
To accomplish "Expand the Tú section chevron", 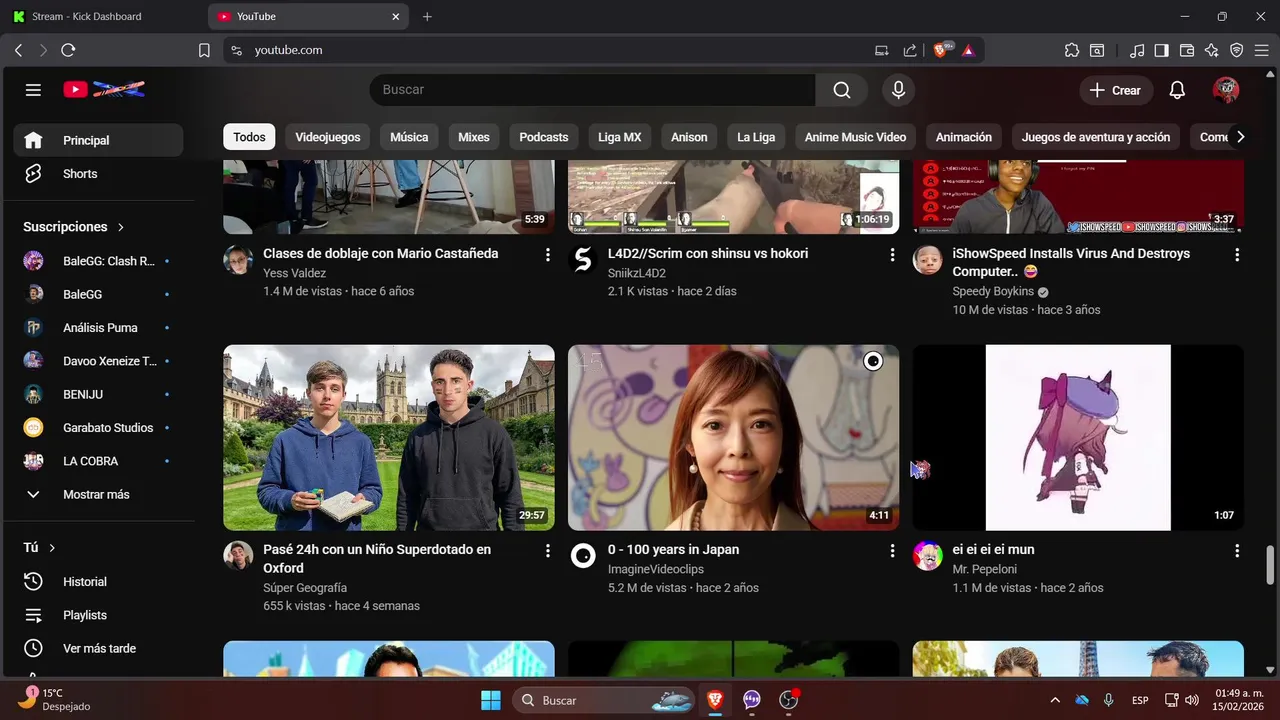I will click(x=52, y=548).
